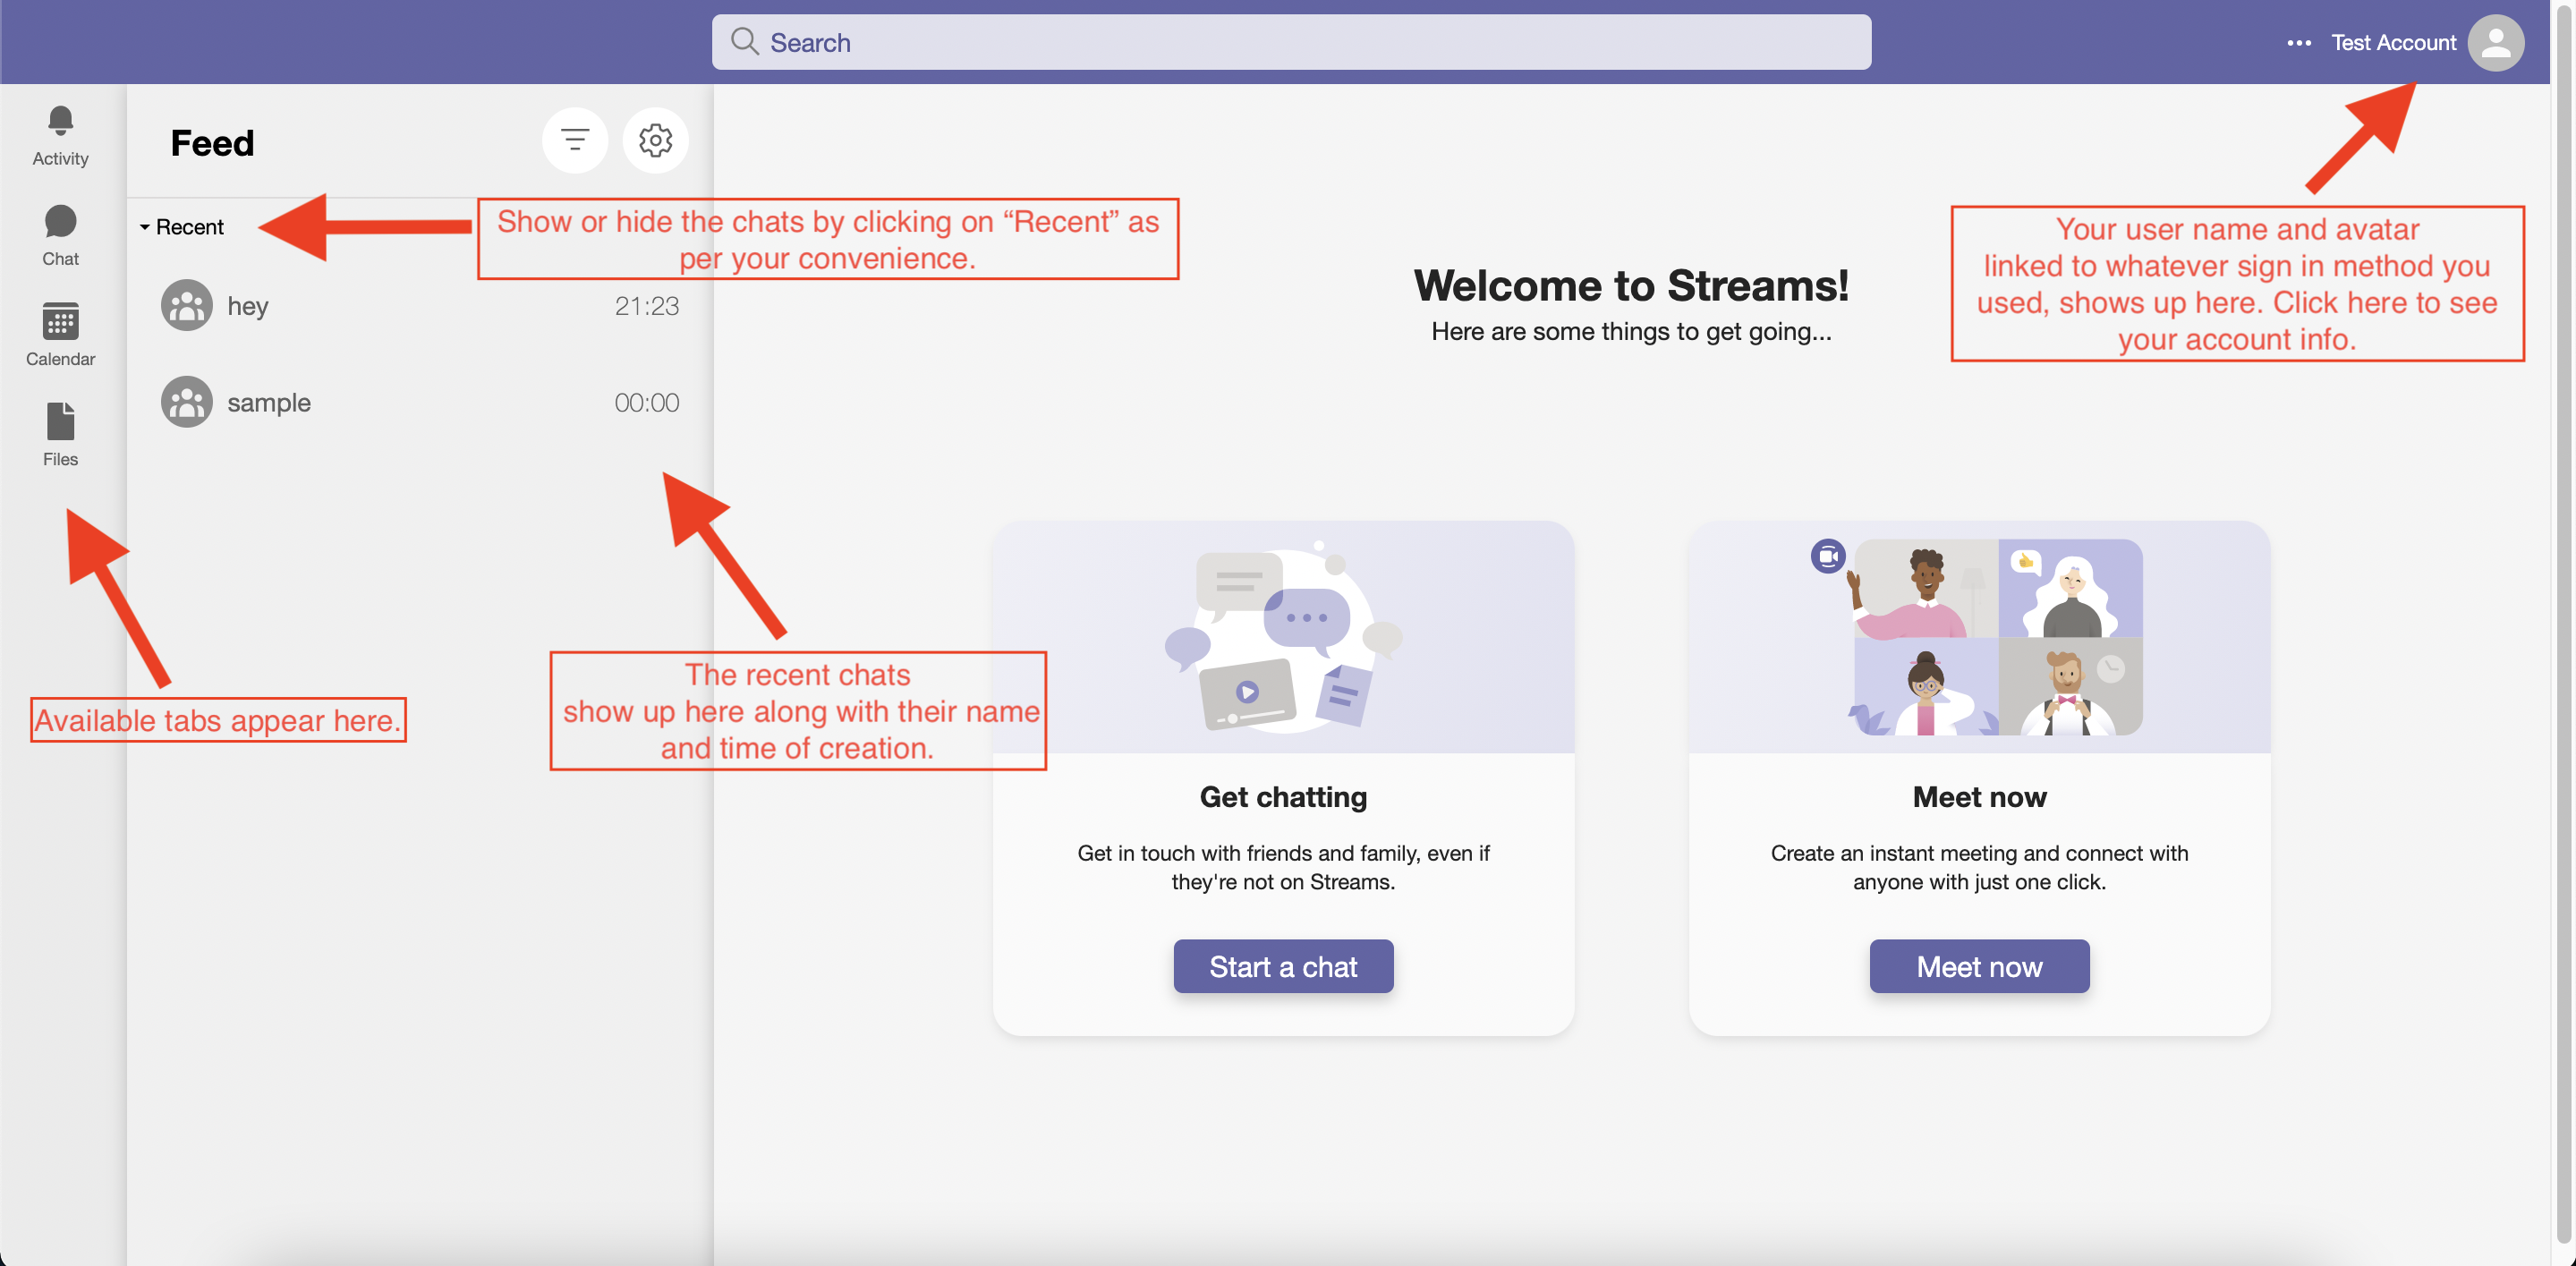
Task: Open the group avatar for the 'hey' chat
Action: (x=186, y=304)
